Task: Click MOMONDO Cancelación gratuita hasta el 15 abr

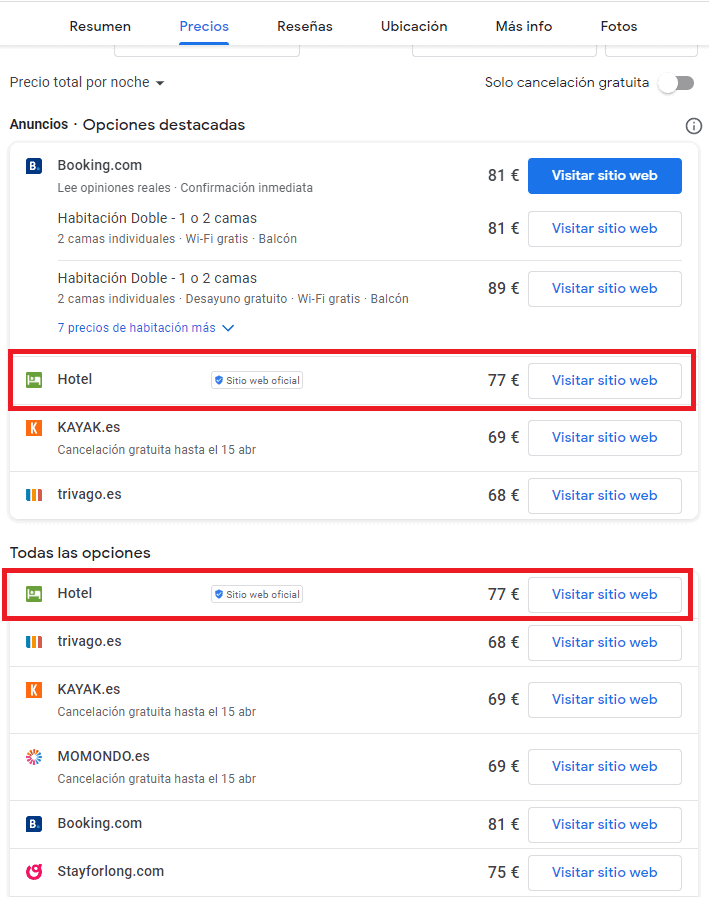Action: tap(156, 779)
